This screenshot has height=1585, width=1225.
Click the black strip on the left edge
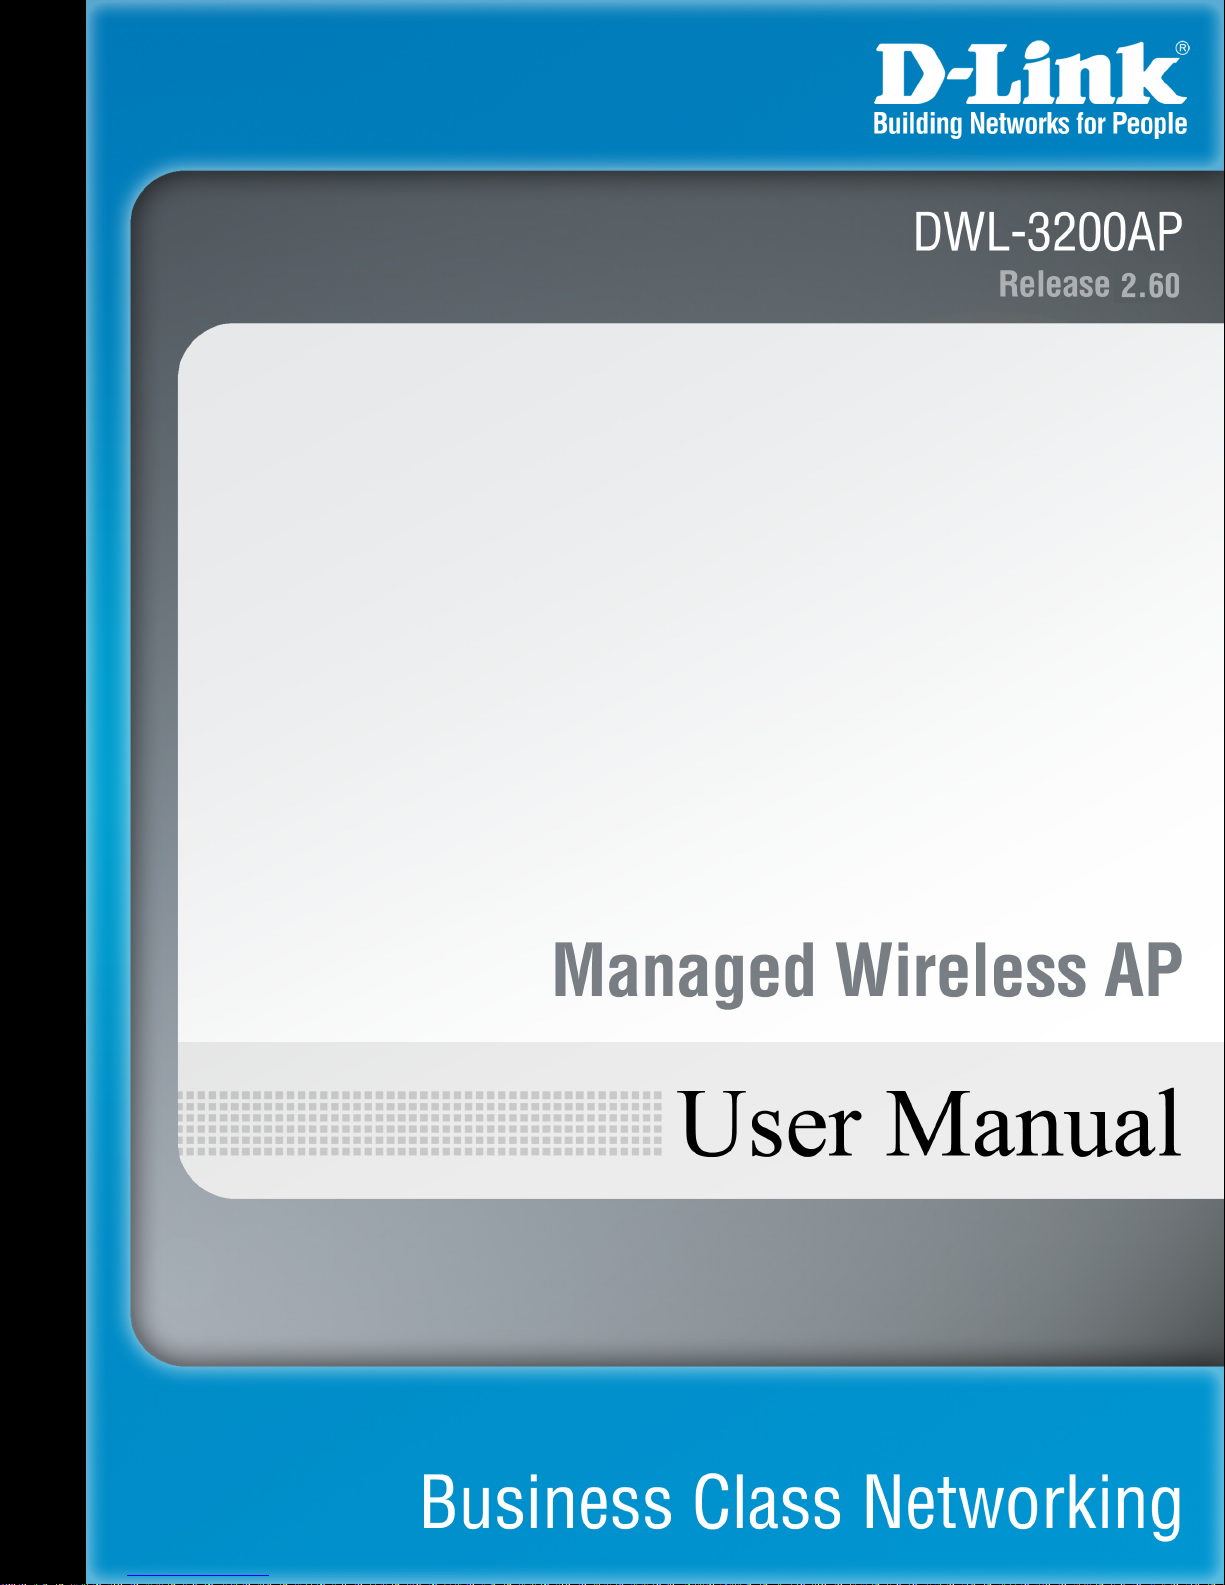point(43,792)
